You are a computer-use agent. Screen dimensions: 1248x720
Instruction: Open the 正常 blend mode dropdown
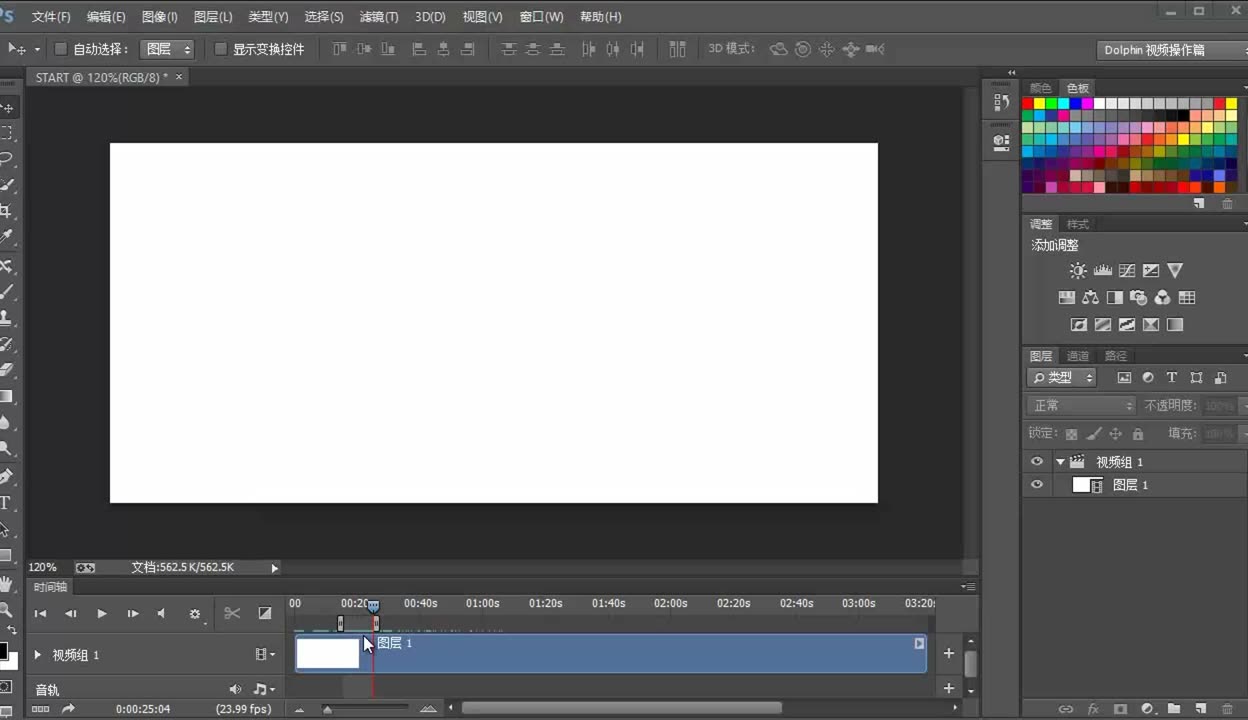click(1081, 405)
